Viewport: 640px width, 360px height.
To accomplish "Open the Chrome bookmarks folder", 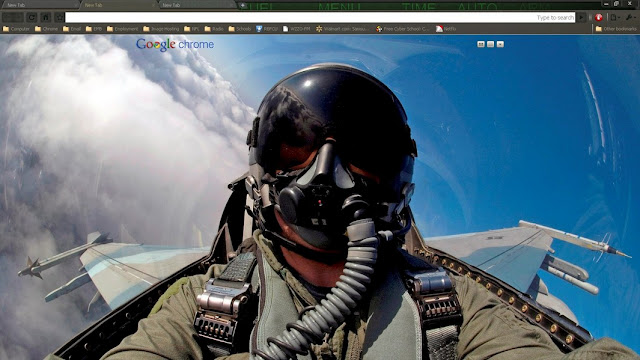I will pos(47,29).
